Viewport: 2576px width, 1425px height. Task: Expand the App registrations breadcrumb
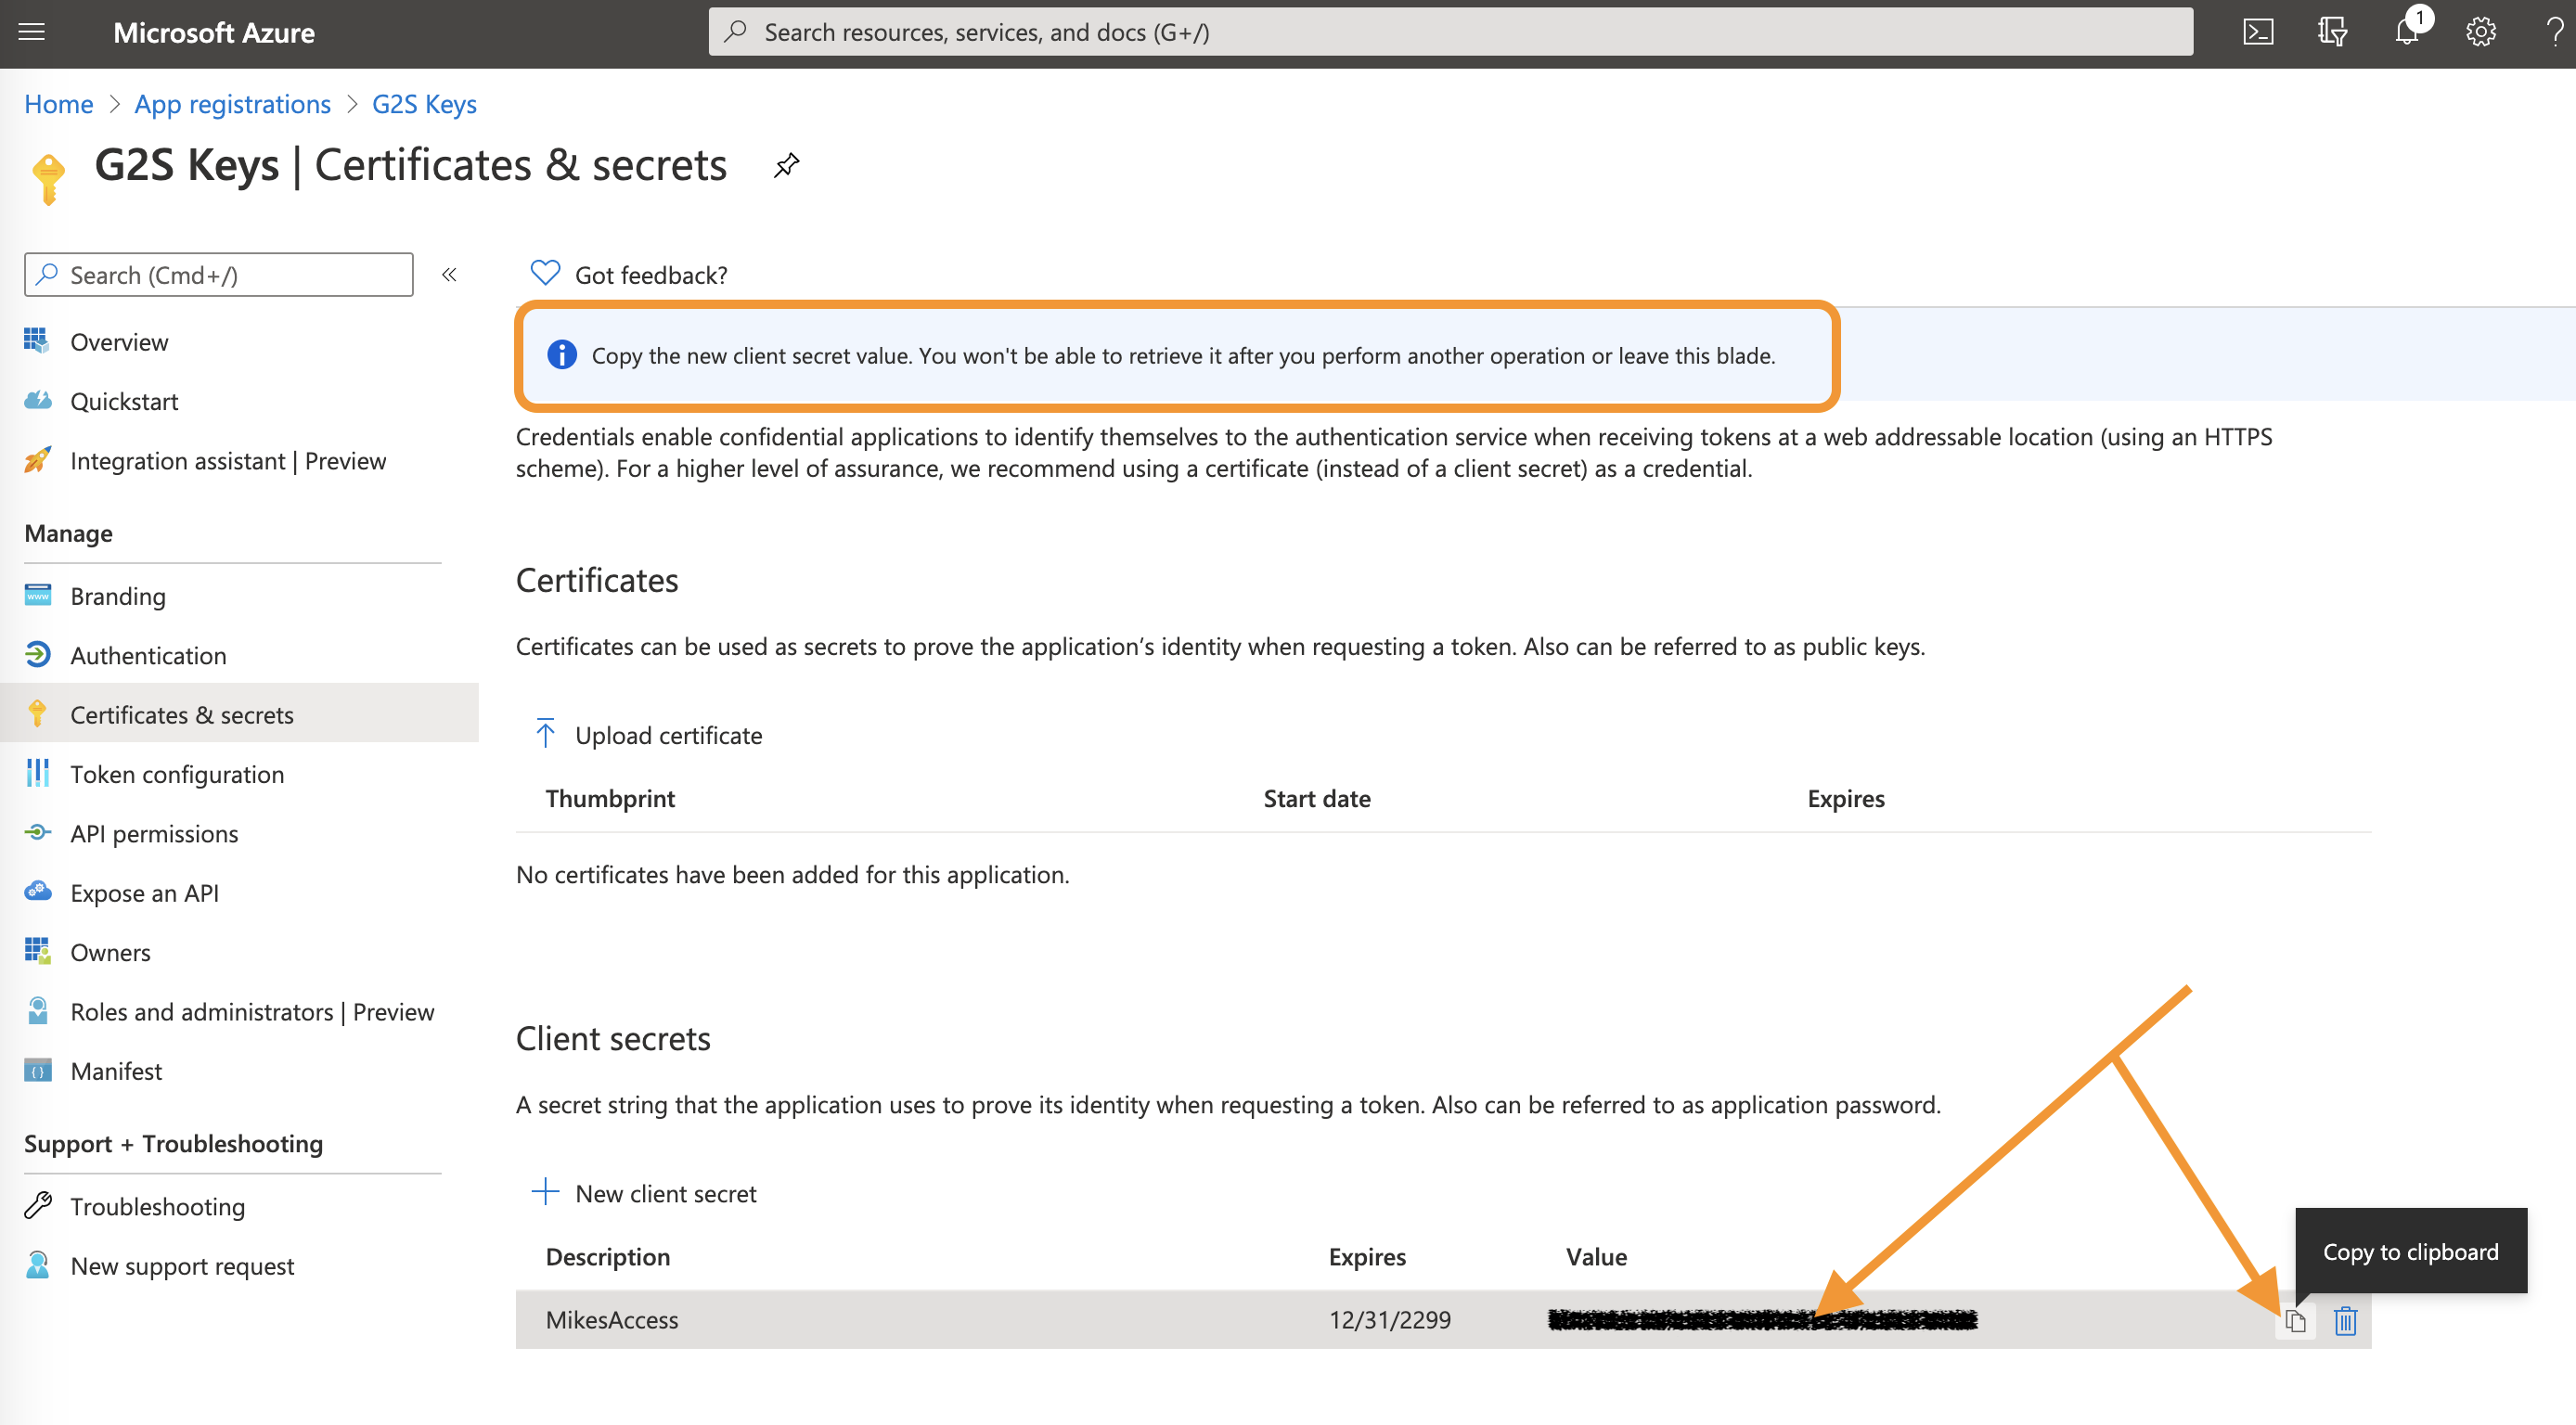pos(232,102)
